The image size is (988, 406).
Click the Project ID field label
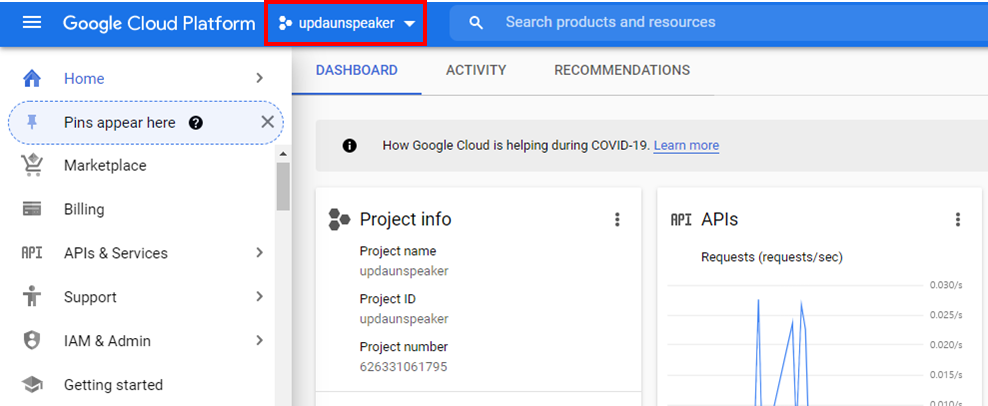pos(388,299)
